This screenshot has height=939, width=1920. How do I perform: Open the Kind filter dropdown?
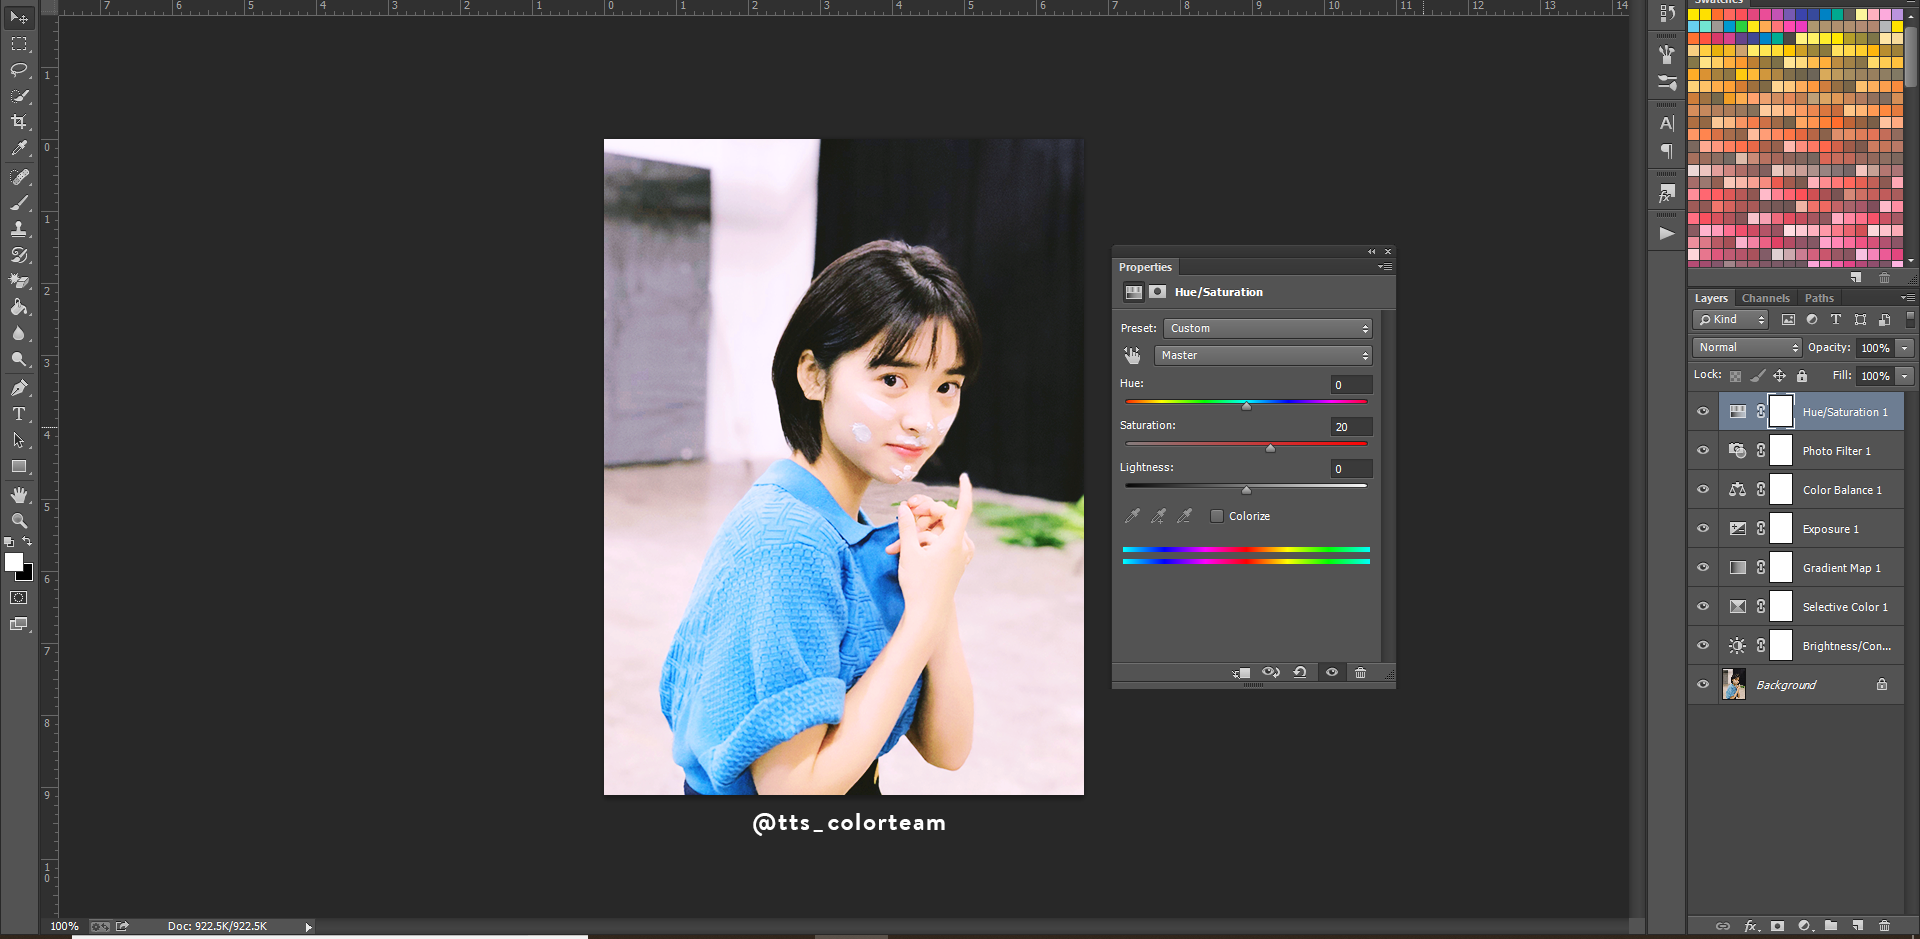[1731, 320]
